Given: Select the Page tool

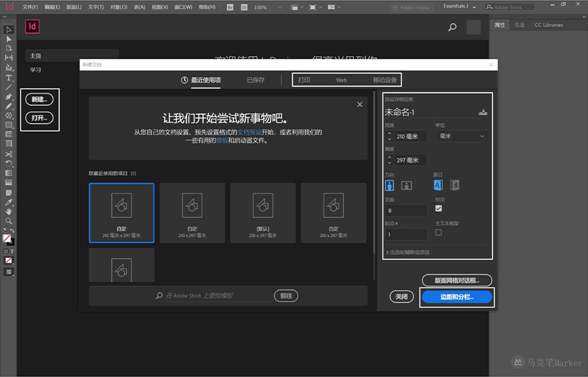Looking at the screenshot, I should [x=9, y=48].
